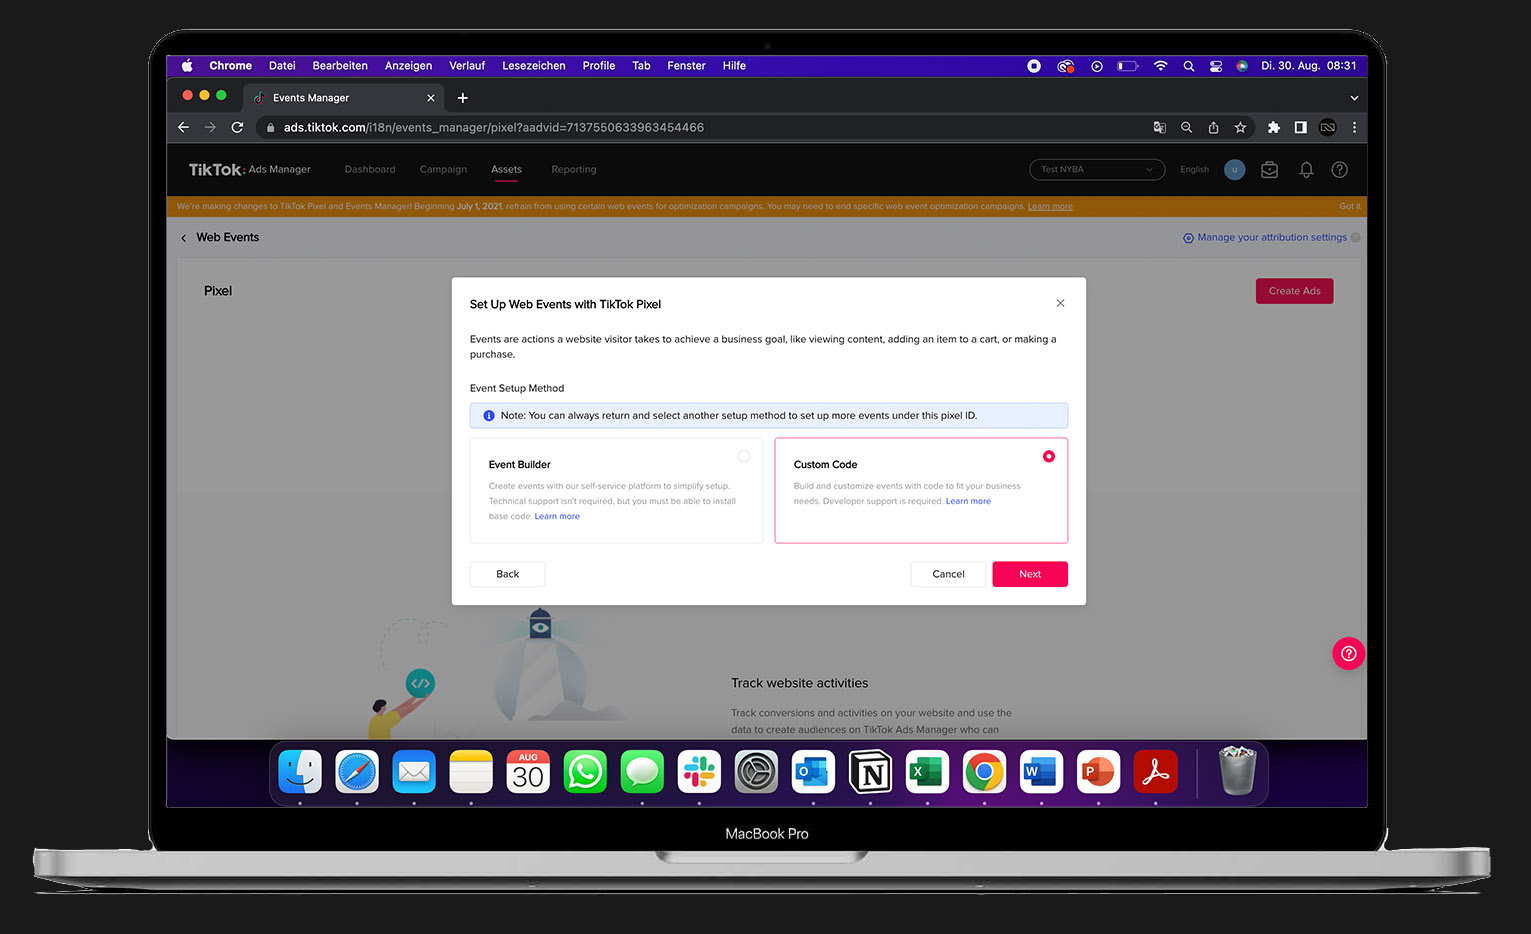Open the Datei menu
The width and height of the screenshot is (1531, 934).
click(x=282, y=66)
